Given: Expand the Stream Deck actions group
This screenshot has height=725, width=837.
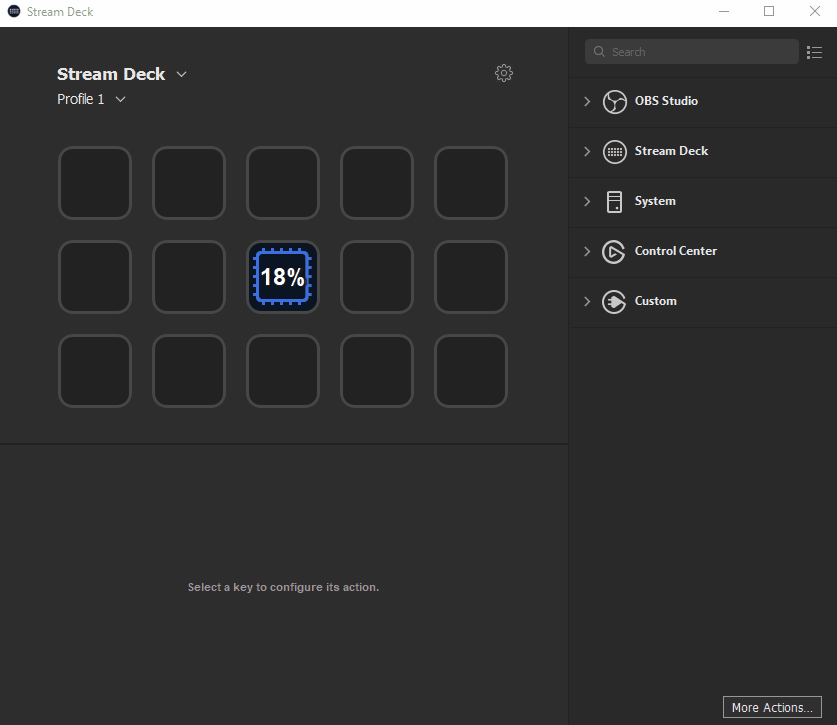Looking at the screenshot, I should (x=587, y=152).
